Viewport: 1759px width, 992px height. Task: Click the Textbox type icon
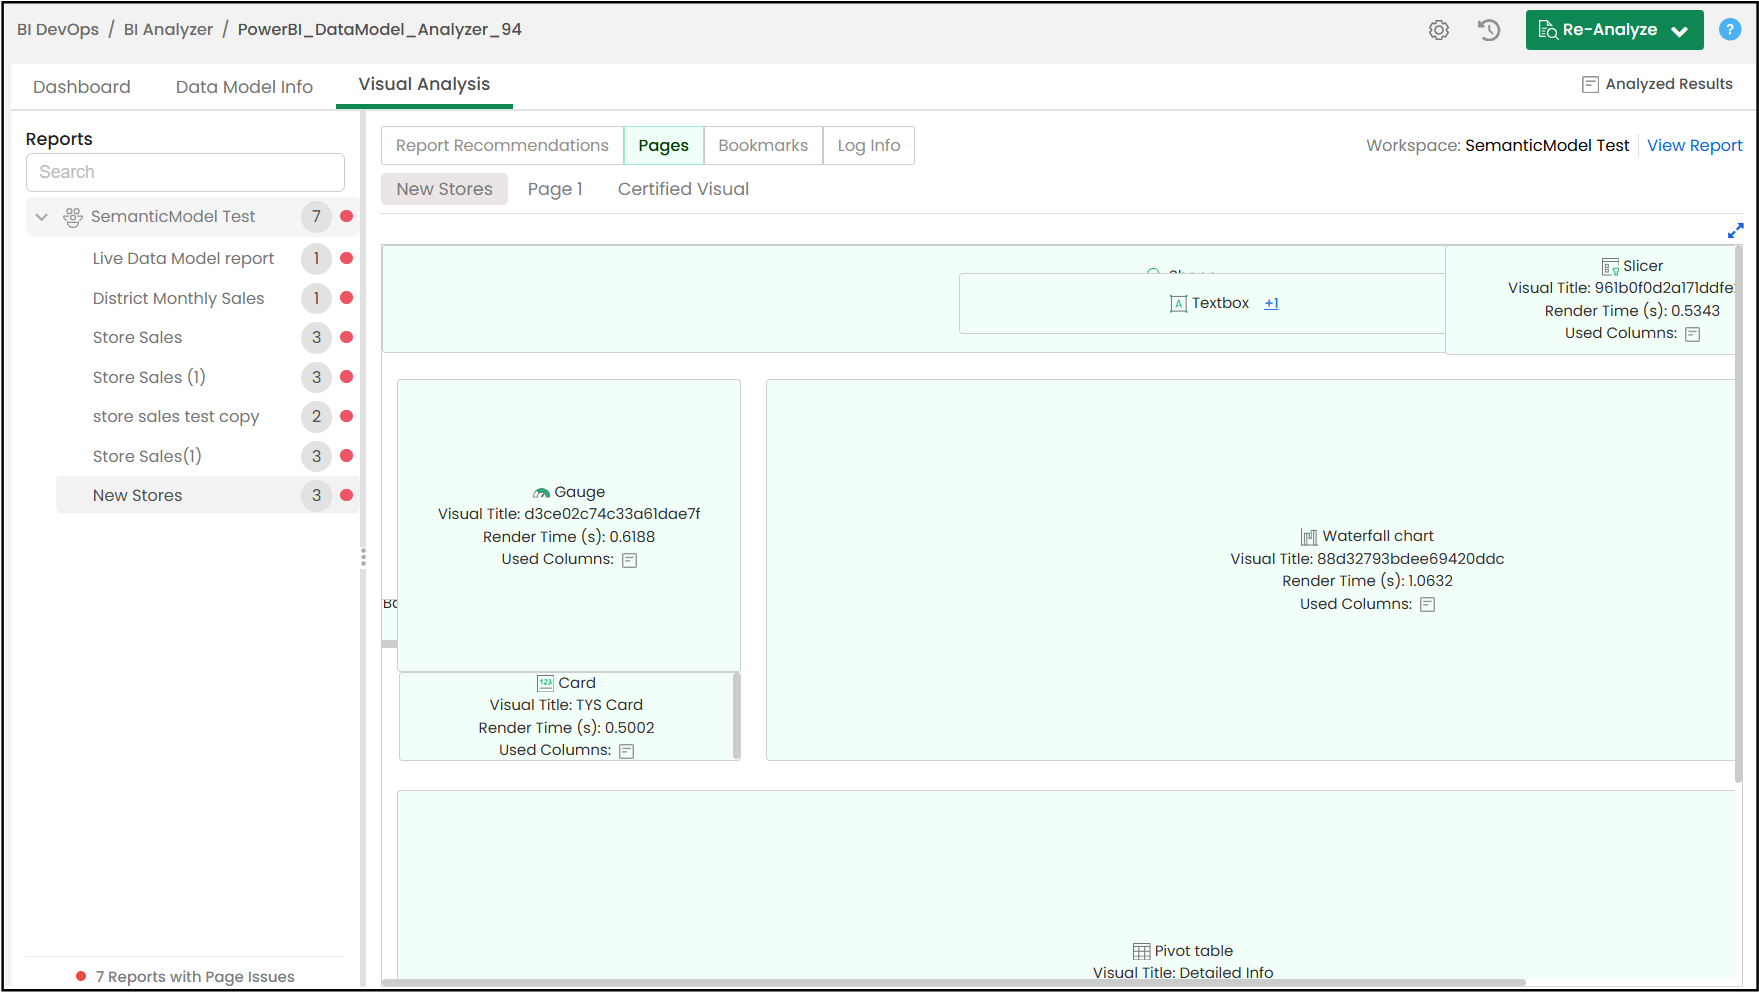(x=1178, y=304)
